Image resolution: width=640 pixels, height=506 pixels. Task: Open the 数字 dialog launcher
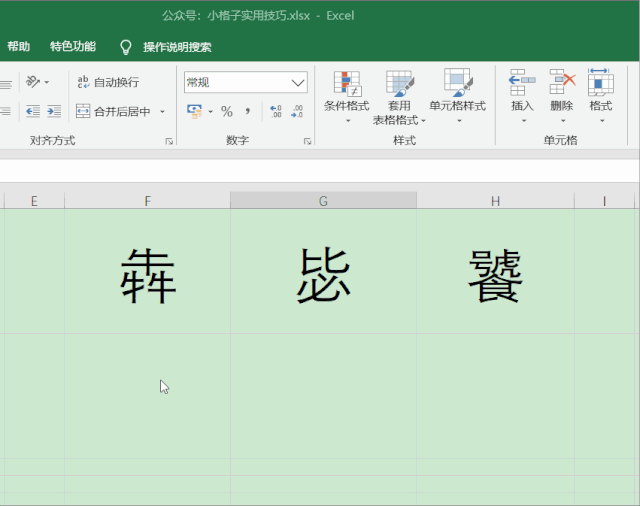click(x=307, y=141)
